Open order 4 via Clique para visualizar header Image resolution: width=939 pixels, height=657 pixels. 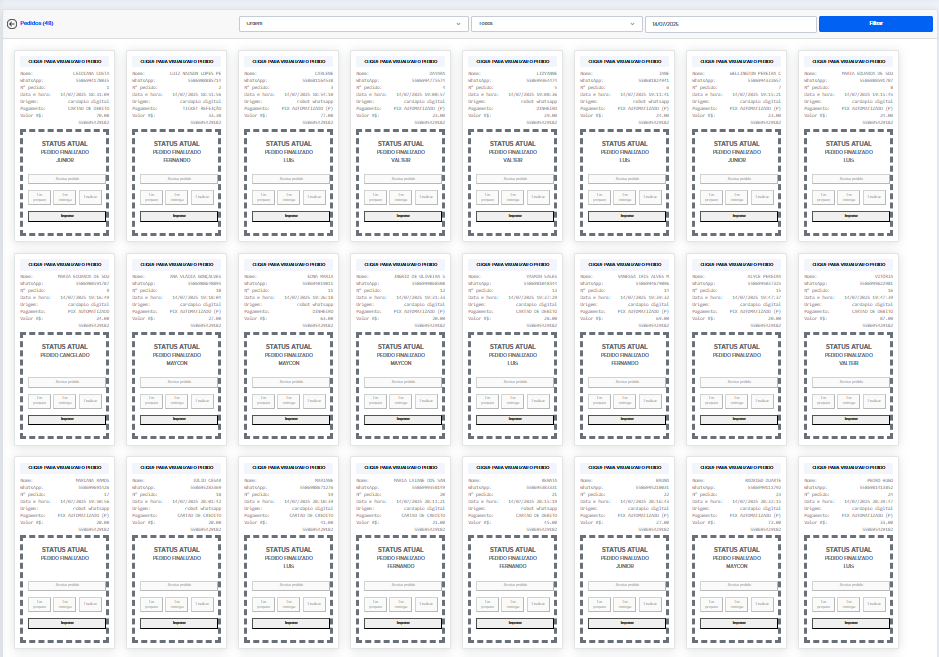pyautogui.click(x=401, y=61)
